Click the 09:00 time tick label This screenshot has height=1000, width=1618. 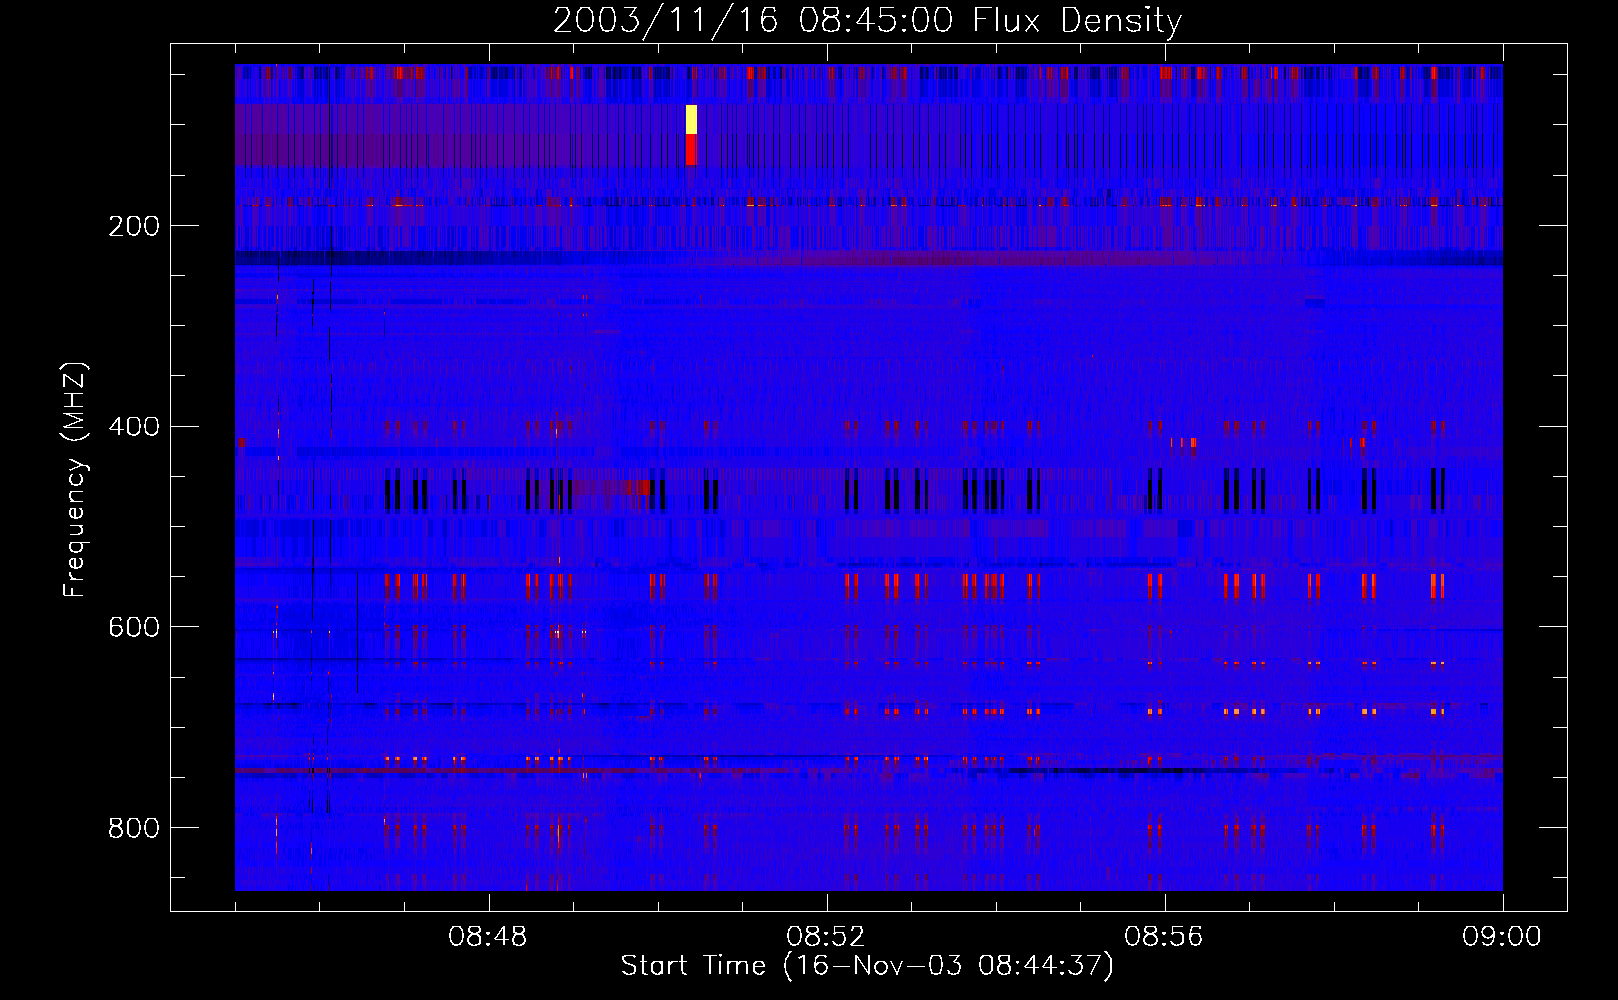(x=1502, y=937)
